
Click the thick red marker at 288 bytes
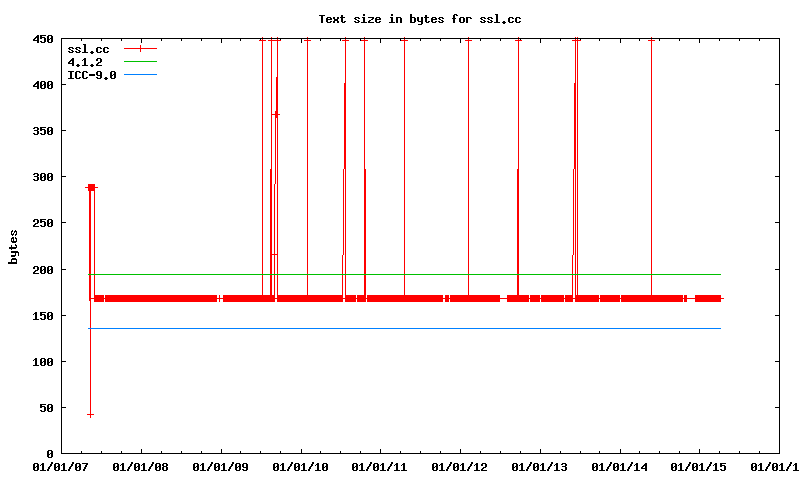[91, 187]
